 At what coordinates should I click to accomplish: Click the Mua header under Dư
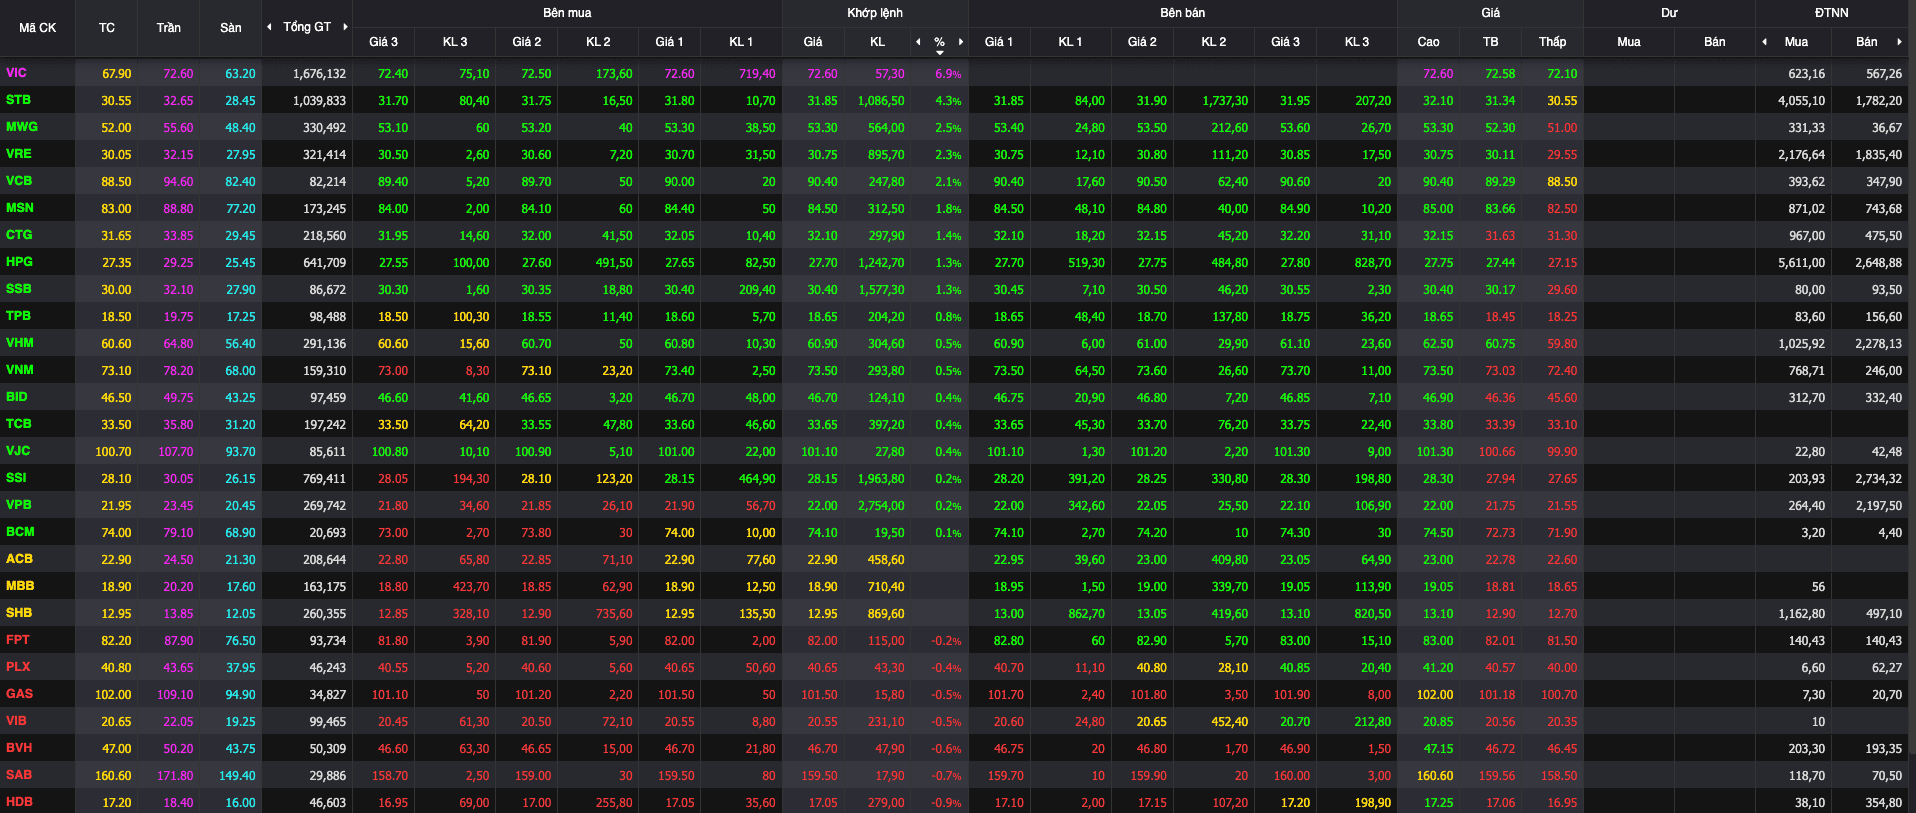pos(1628,41)
